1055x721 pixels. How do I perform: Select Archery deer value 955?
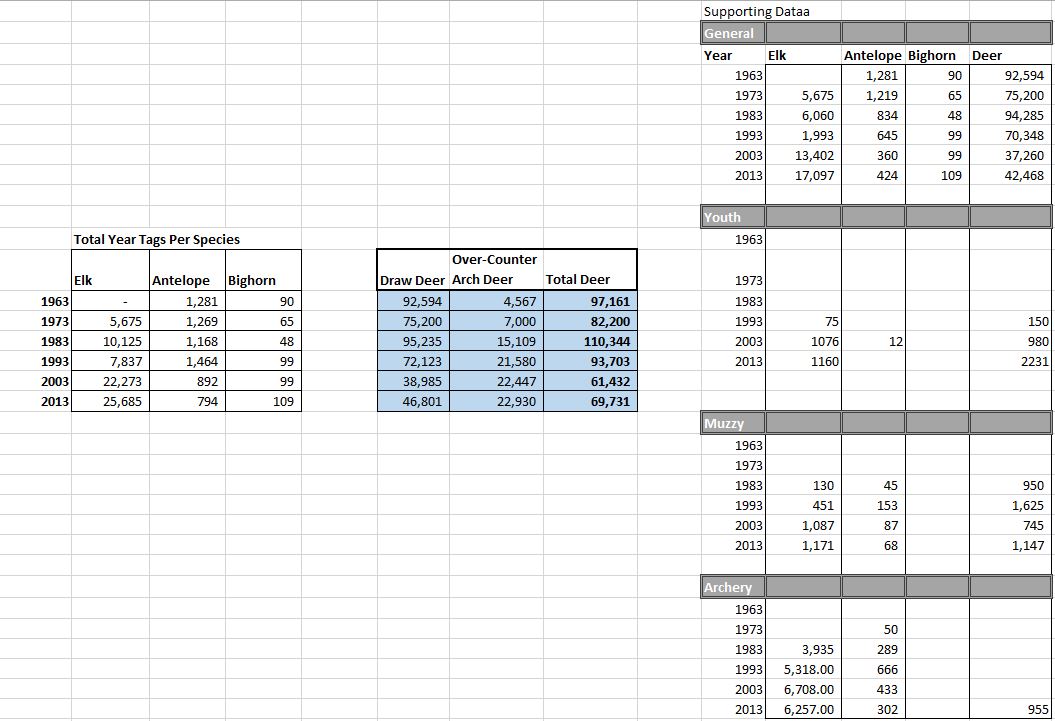[1010, 710]
